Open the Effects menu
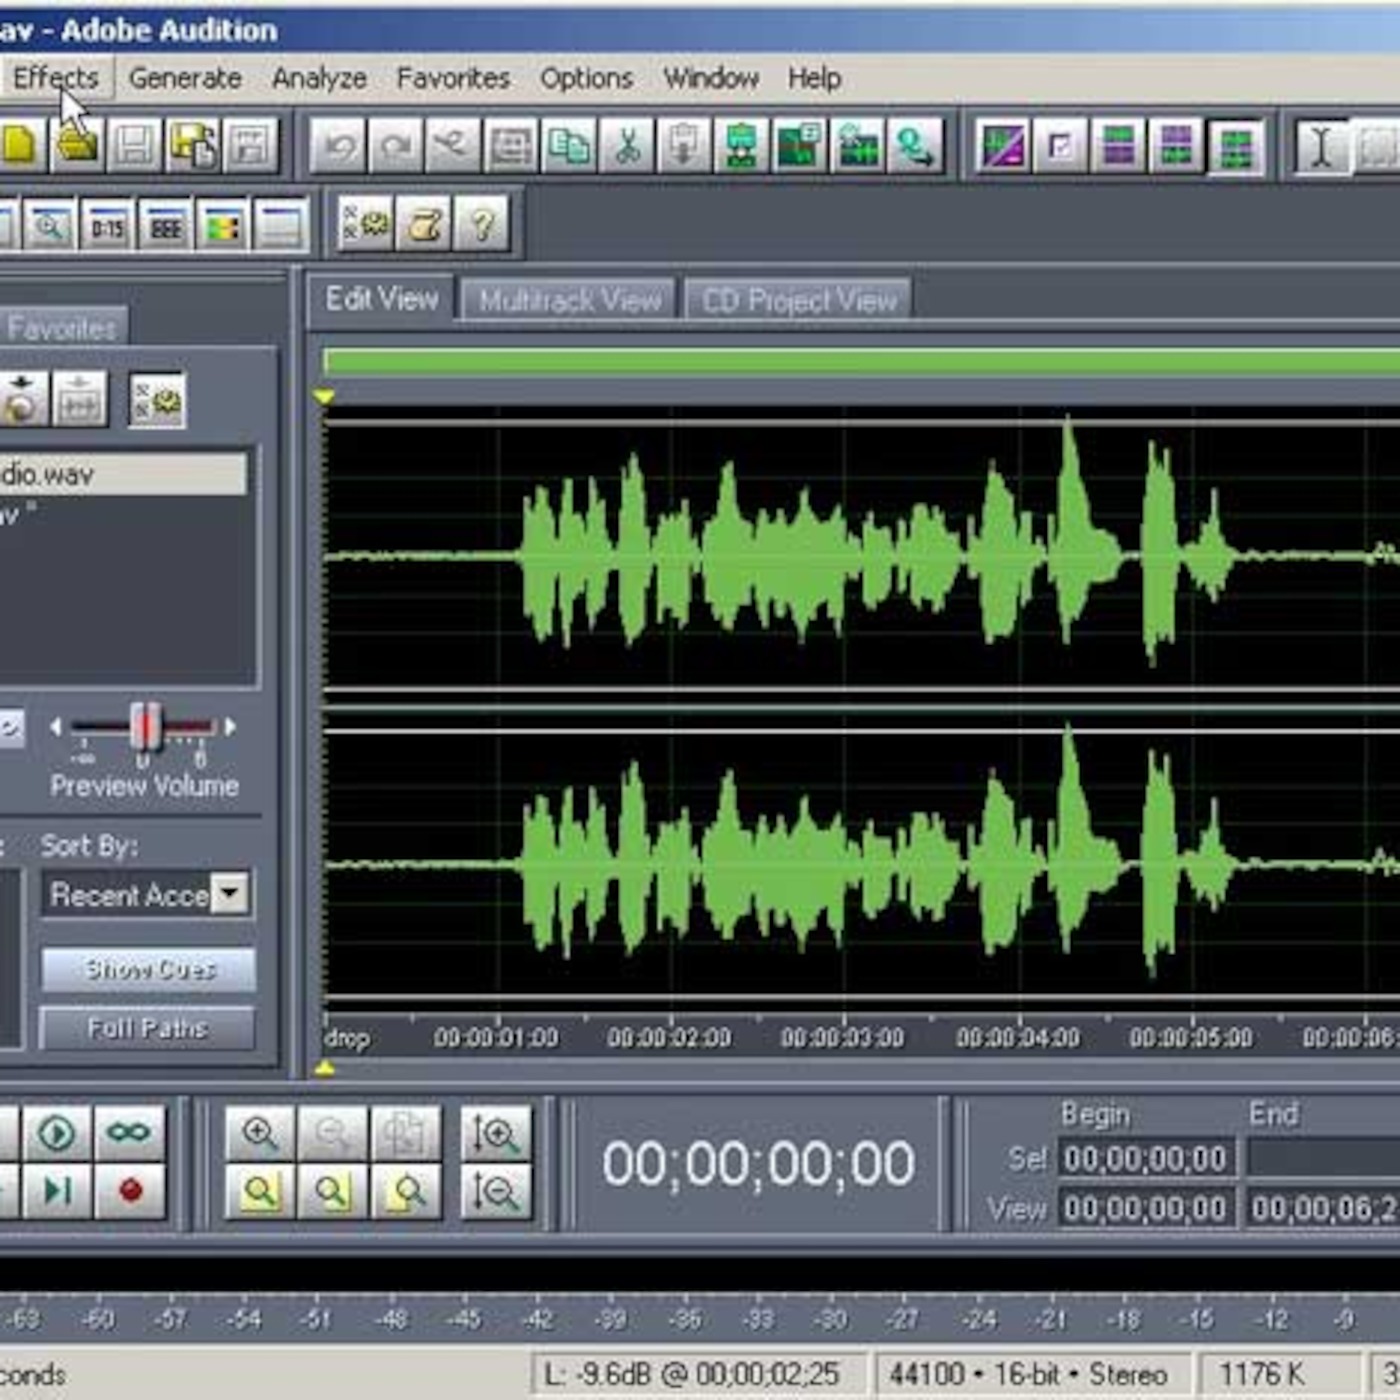 (56, 78)
